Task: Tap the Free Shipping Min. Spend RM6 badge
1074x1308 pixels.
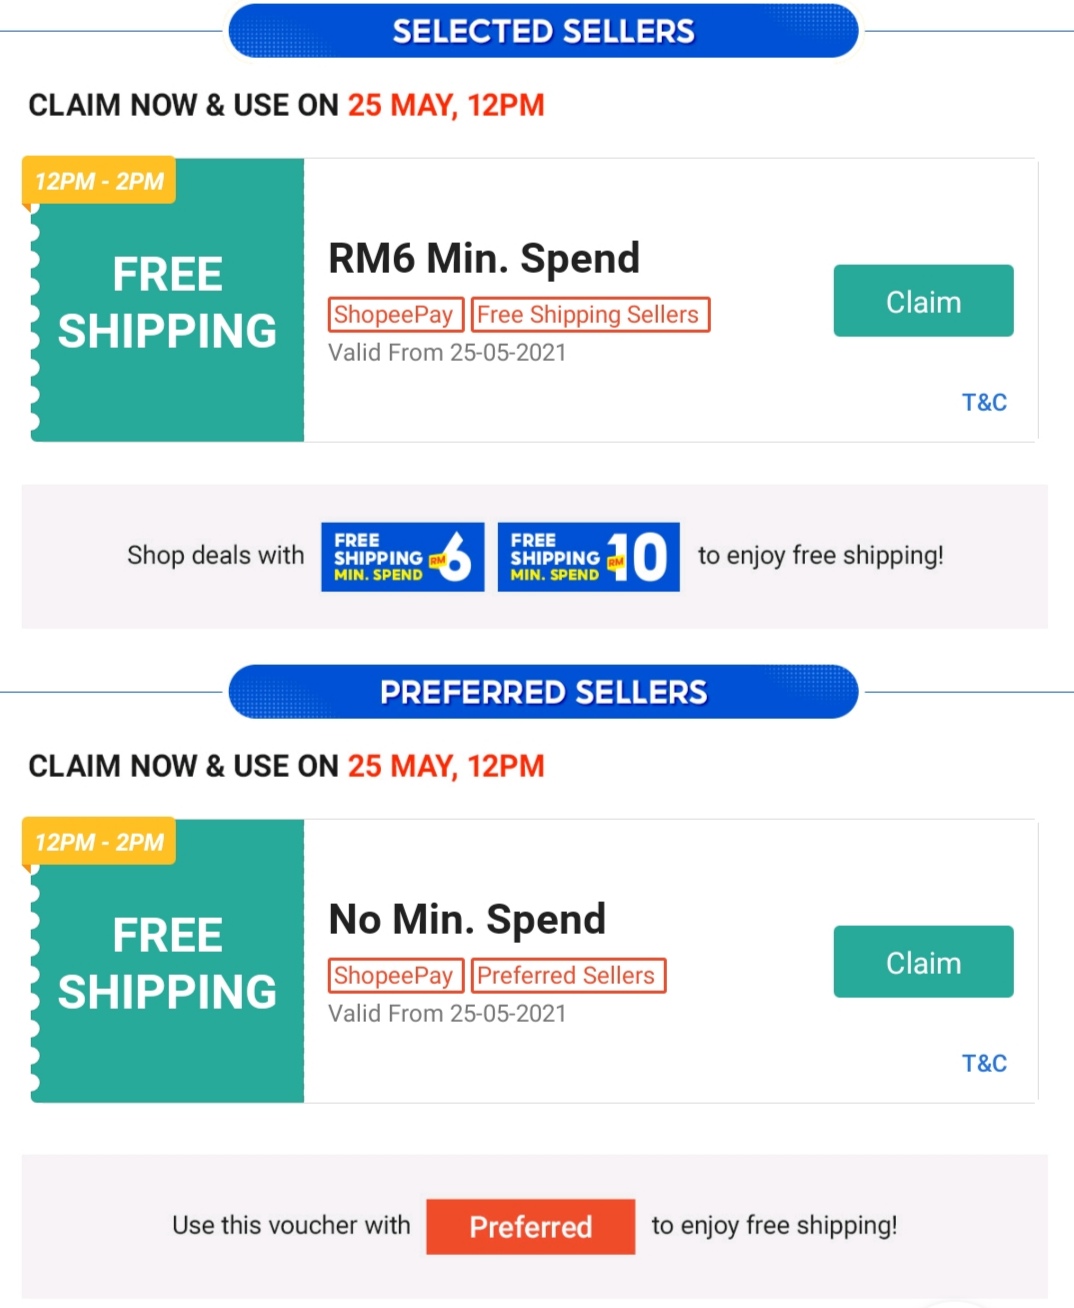Action: [x=402, y=557]
